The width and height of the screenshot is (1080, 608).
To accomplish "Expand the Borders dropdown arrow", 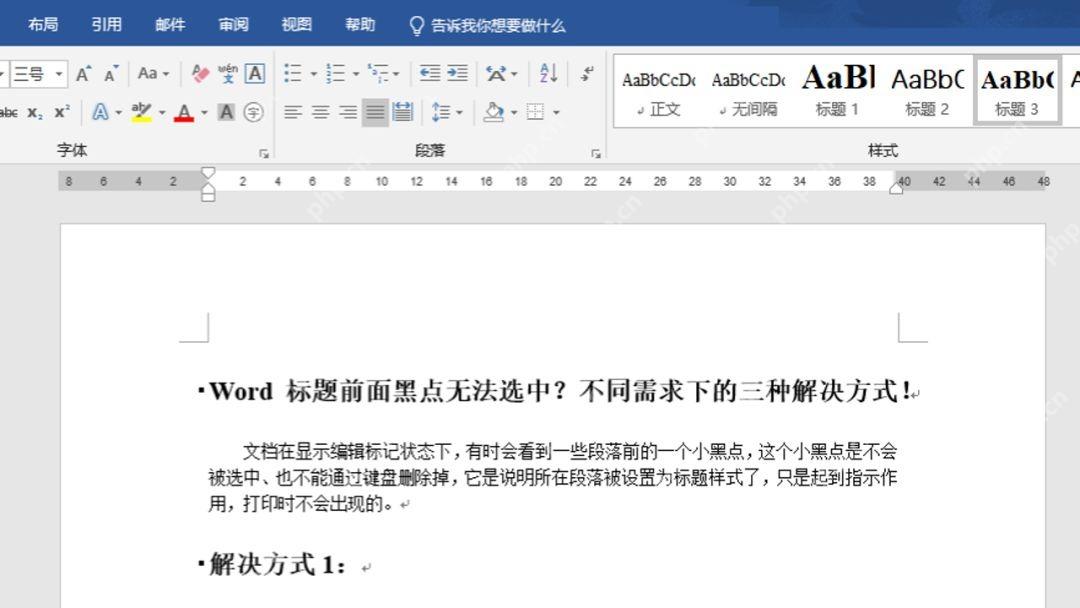I will (556, 112).
